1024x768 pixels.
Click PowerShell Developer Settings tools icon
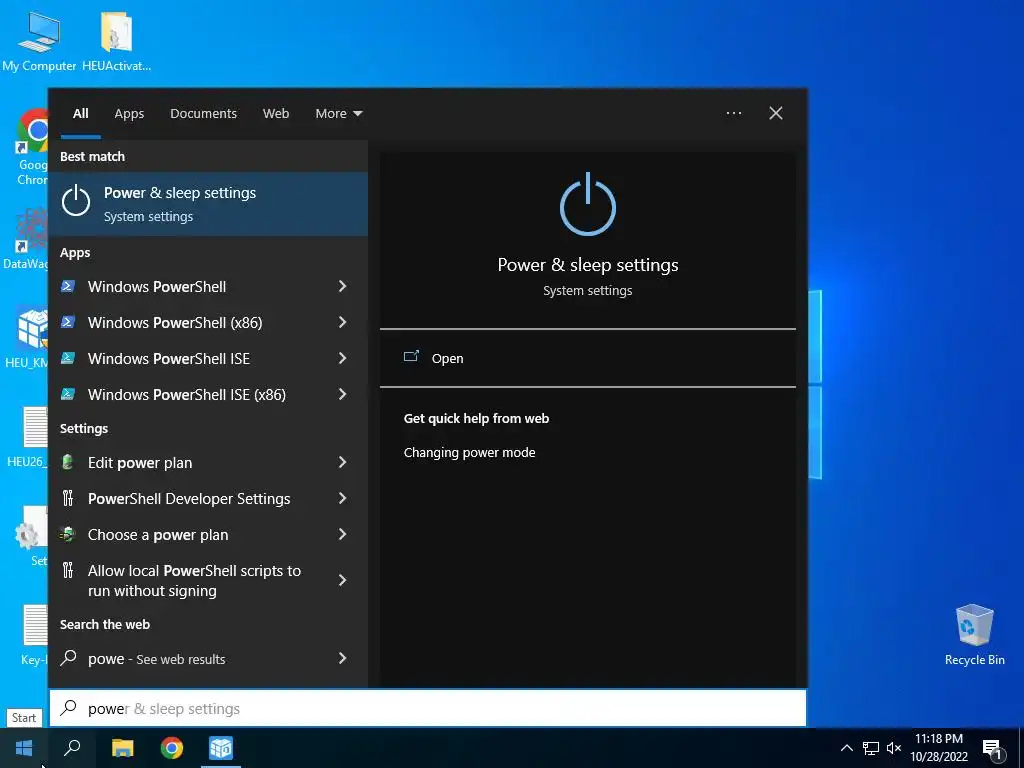click(68, 498)
